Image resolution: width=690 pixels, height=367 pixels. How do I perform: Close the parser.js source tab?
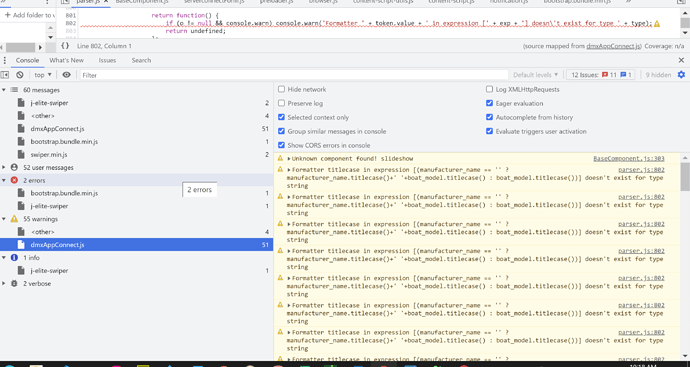pyautogui.click(x=106, y=2)
